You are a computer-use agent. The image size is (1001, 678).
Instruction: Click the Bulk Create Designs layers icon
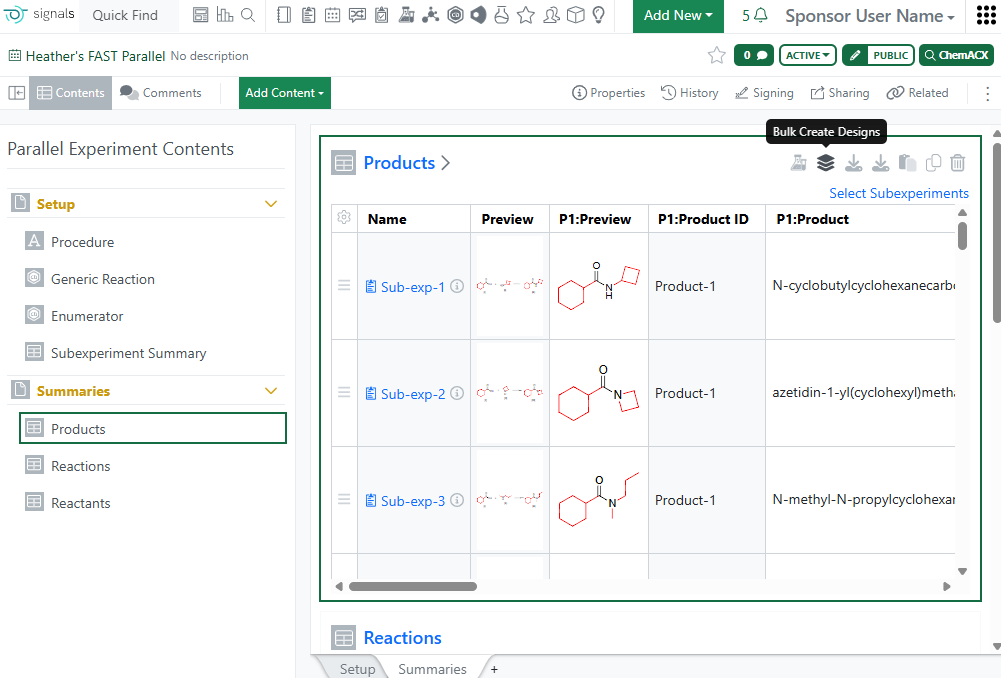click(x=825, y=163)
